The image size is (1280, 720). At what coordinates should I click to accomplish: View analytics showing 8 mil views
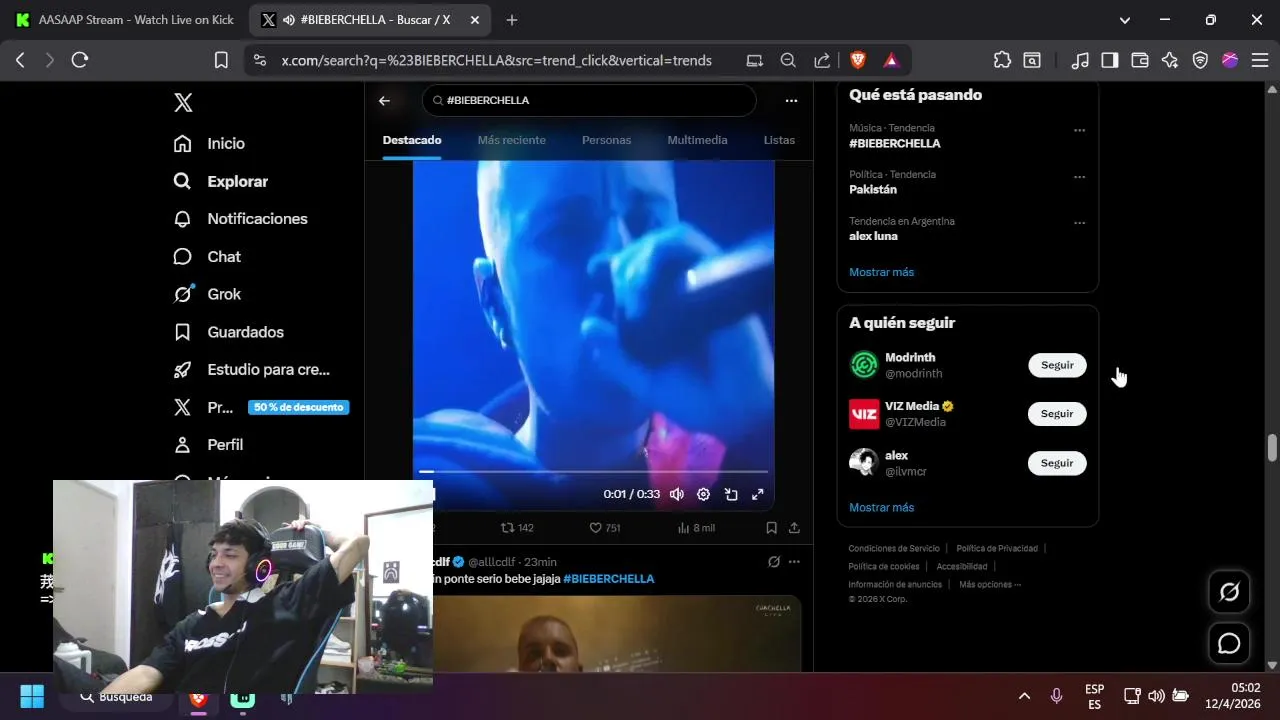696,528
